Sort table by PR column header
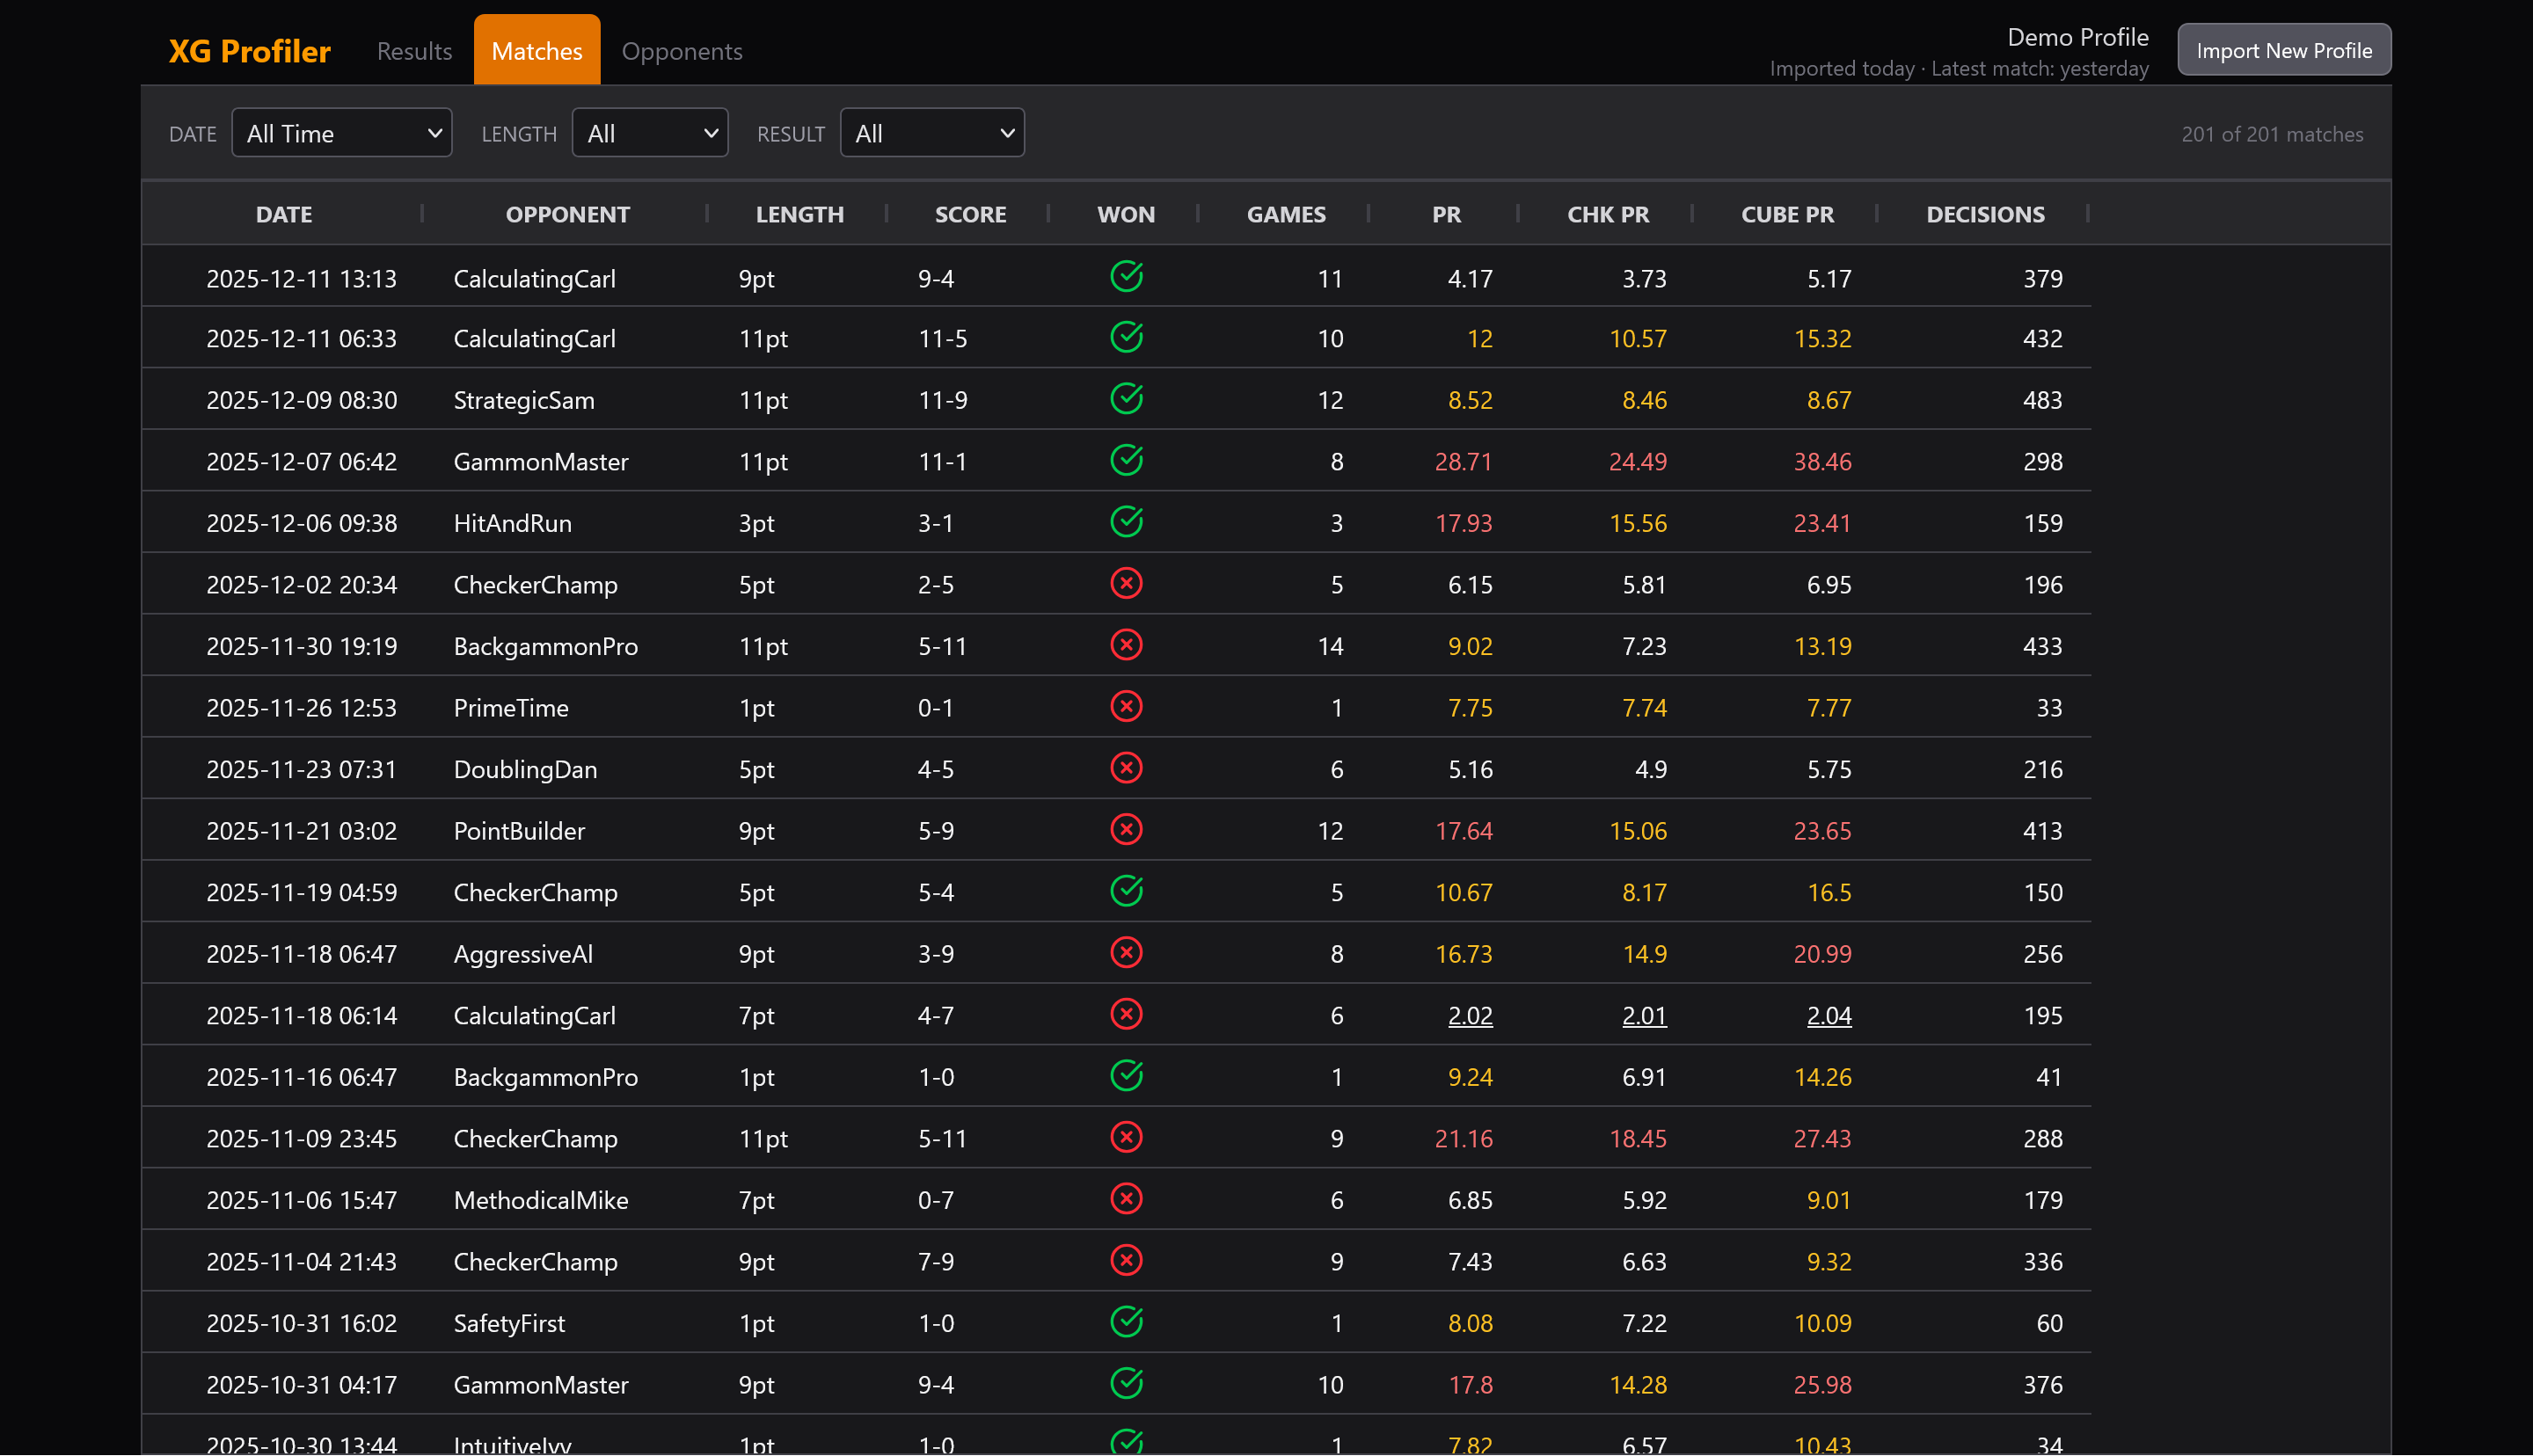This screenshot has height=1456, width=2533. click(x=1445, y=214)
